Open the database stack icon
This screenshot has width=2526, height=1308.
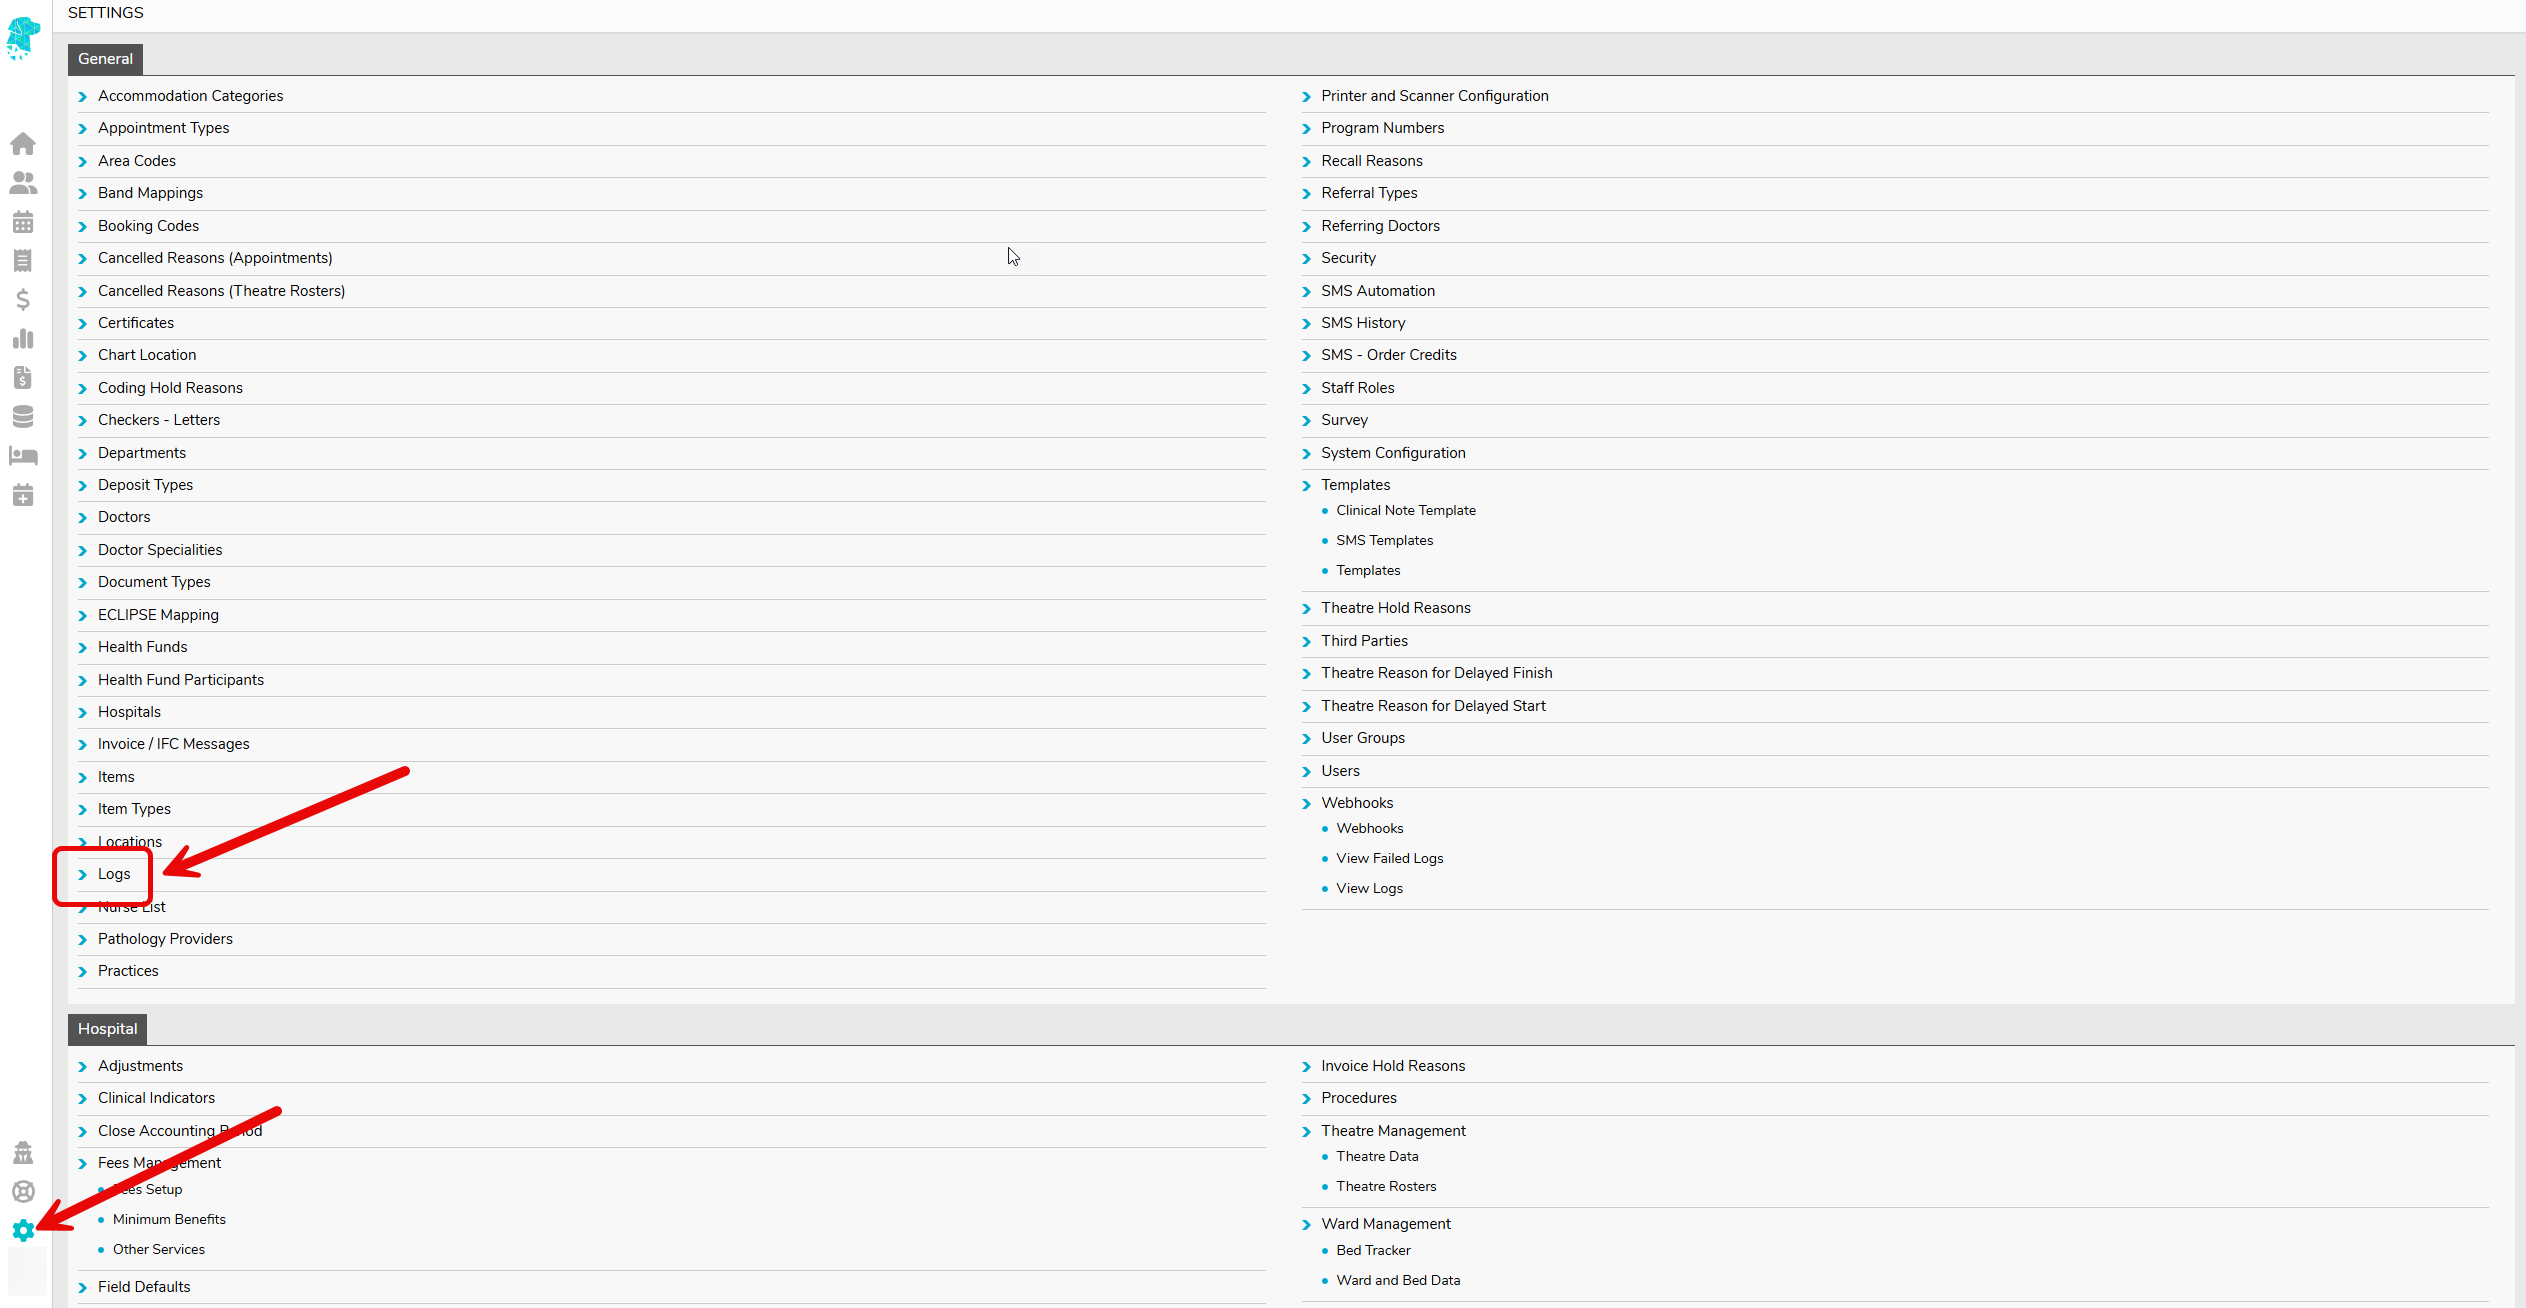[x=23, y=417]
